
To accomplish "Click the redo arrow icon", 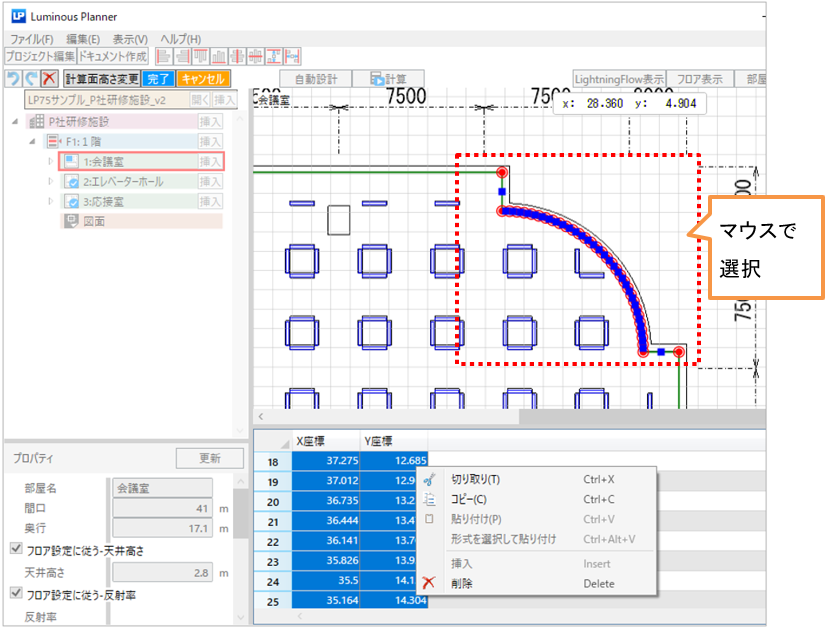I will click(30, 78).
